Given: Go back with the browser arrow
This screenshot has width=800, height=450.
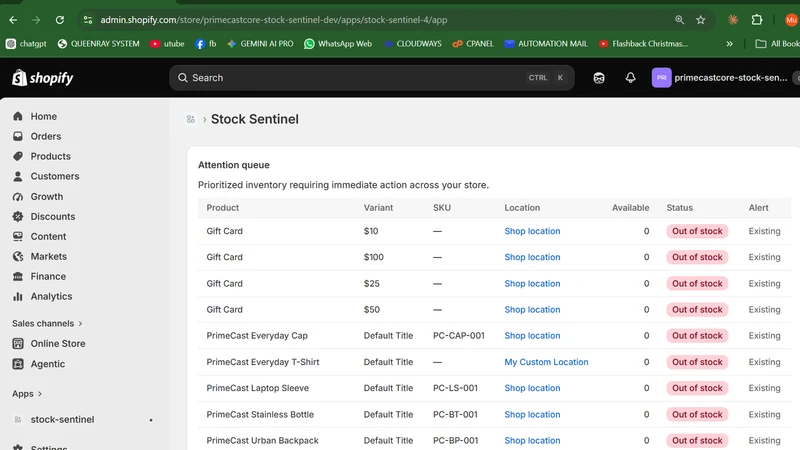Looking at the screenshot, I should click(13, 20).
